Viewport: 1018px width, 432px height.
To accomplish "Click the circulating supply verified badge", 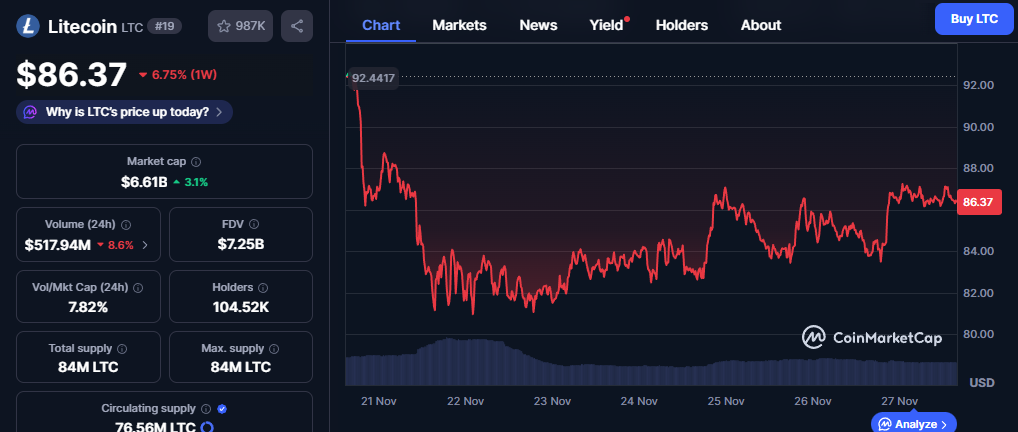I will (222, 409).
